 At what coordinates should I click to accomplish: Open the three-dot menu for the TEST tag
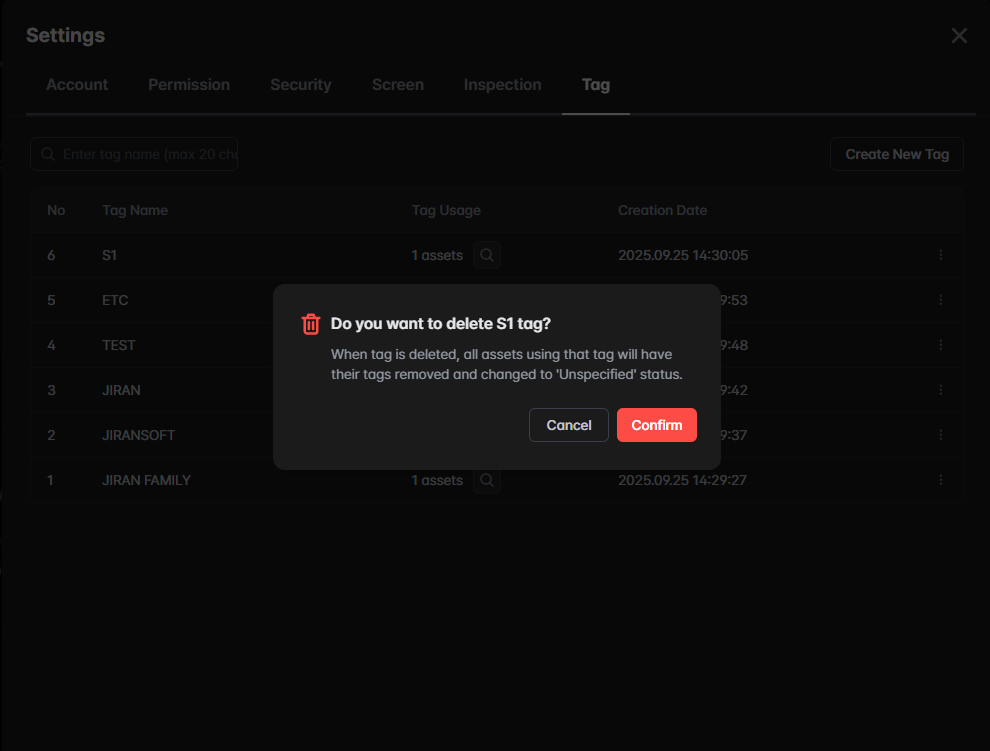click(x=940, y=345)
